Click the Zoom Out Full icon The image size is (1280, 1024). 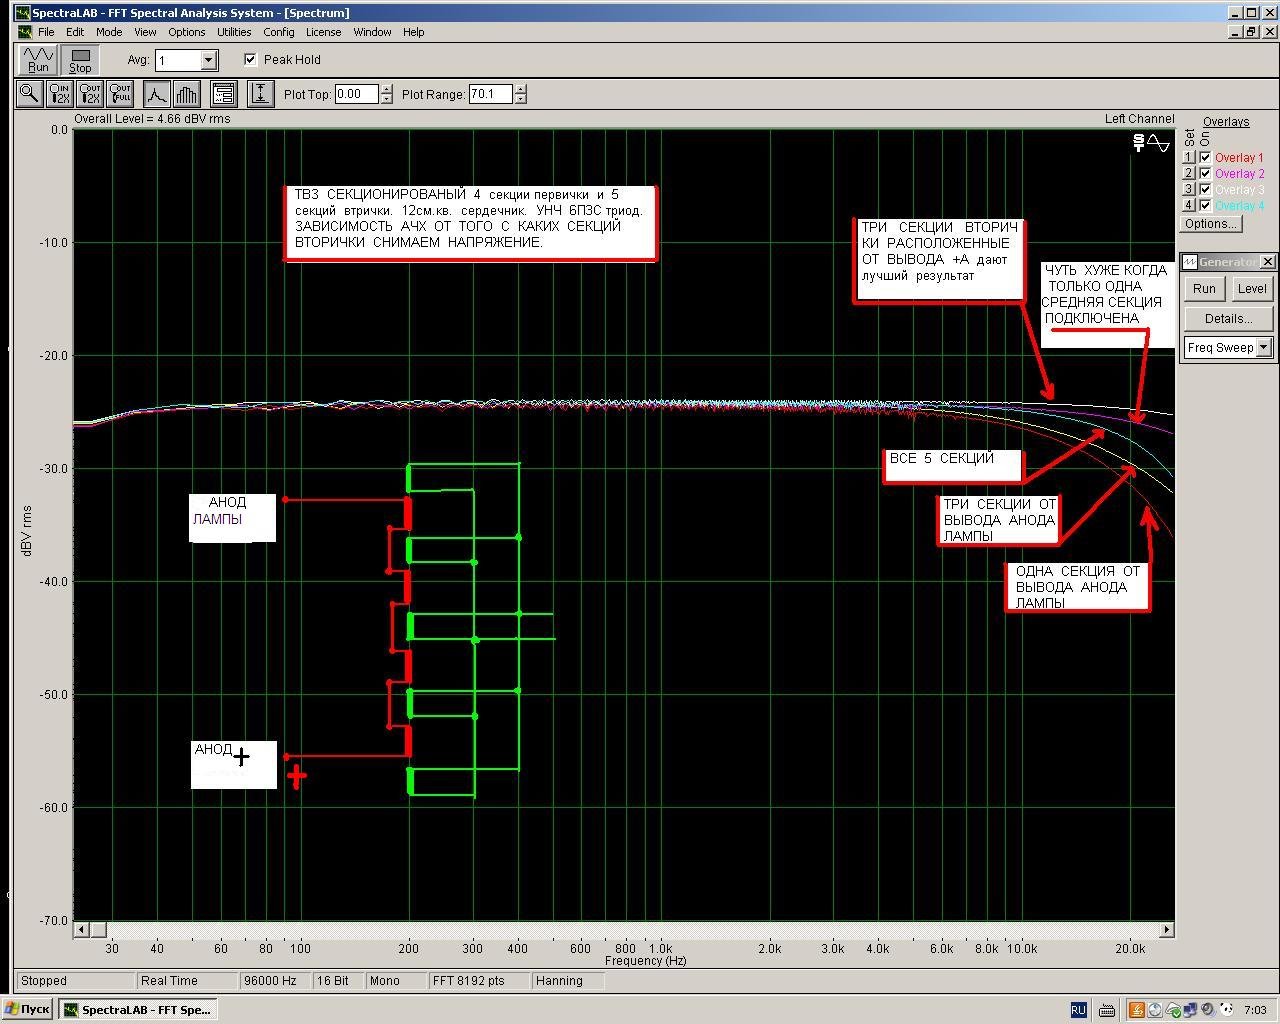120,94
